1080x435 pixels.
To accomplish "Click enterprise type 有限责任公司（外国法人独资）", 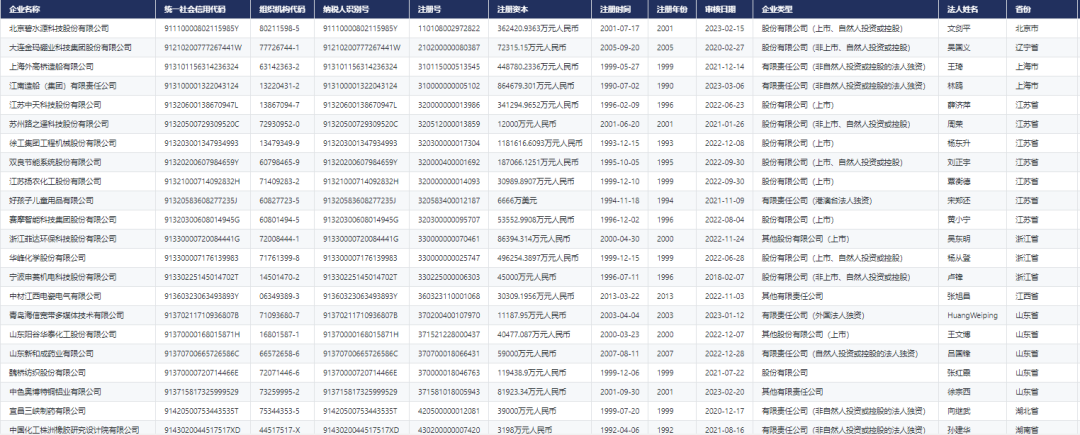I will (813, 315).
